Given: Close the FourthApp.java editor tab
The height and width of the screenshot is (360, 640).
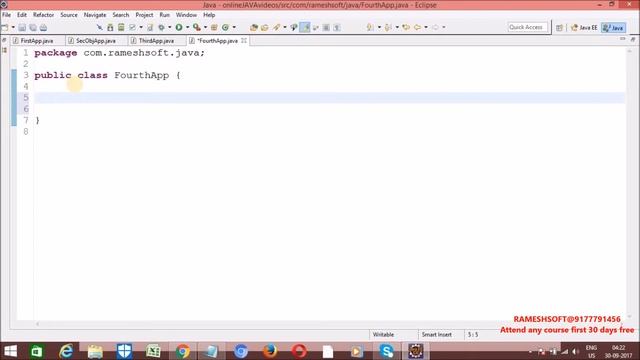Looking at the screenshot, I should point(244,40).
